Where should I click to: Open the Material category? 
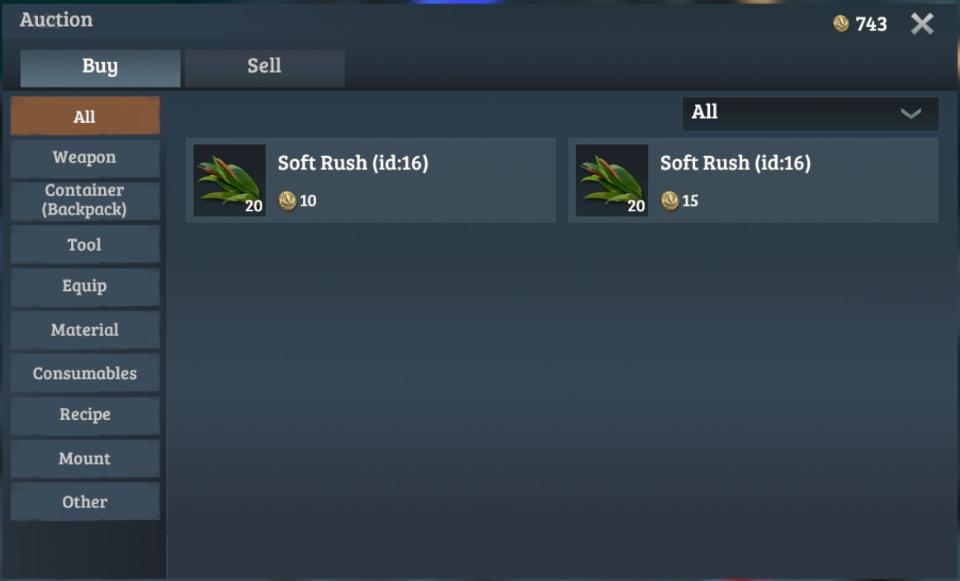[x=85, y=330]
